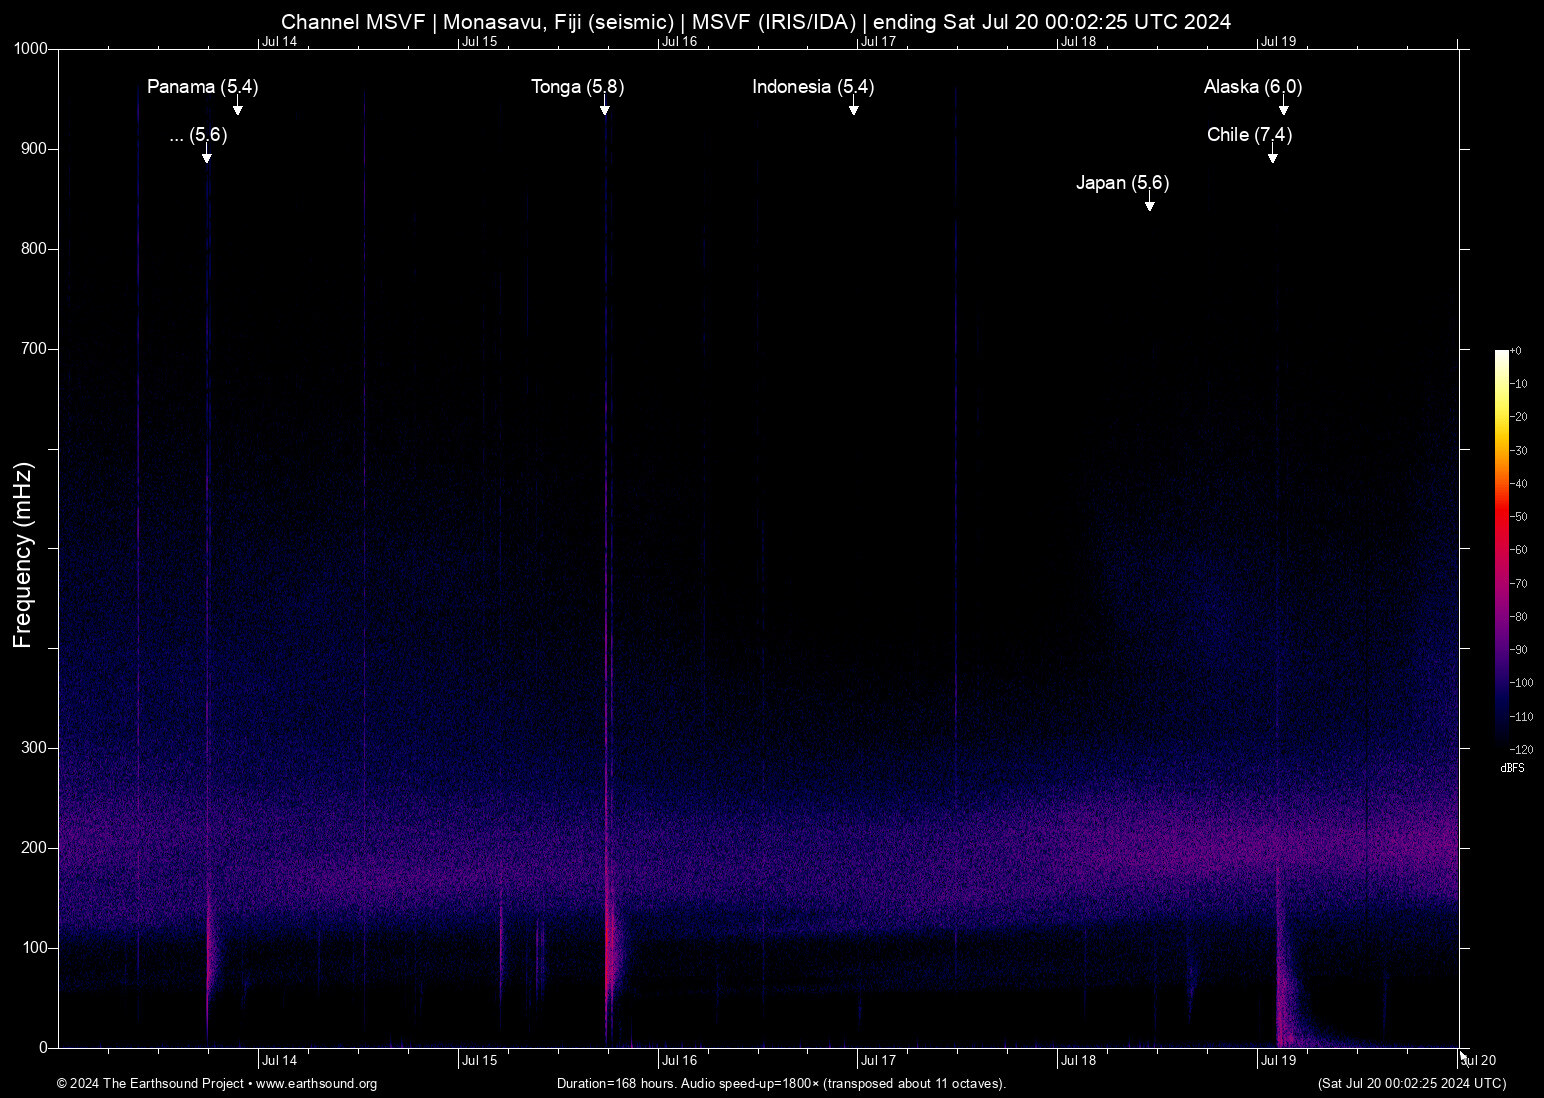Click the 'Duration=168 hours' caption text
Screen dimensions: 1544x1098
pos(781,1084)
